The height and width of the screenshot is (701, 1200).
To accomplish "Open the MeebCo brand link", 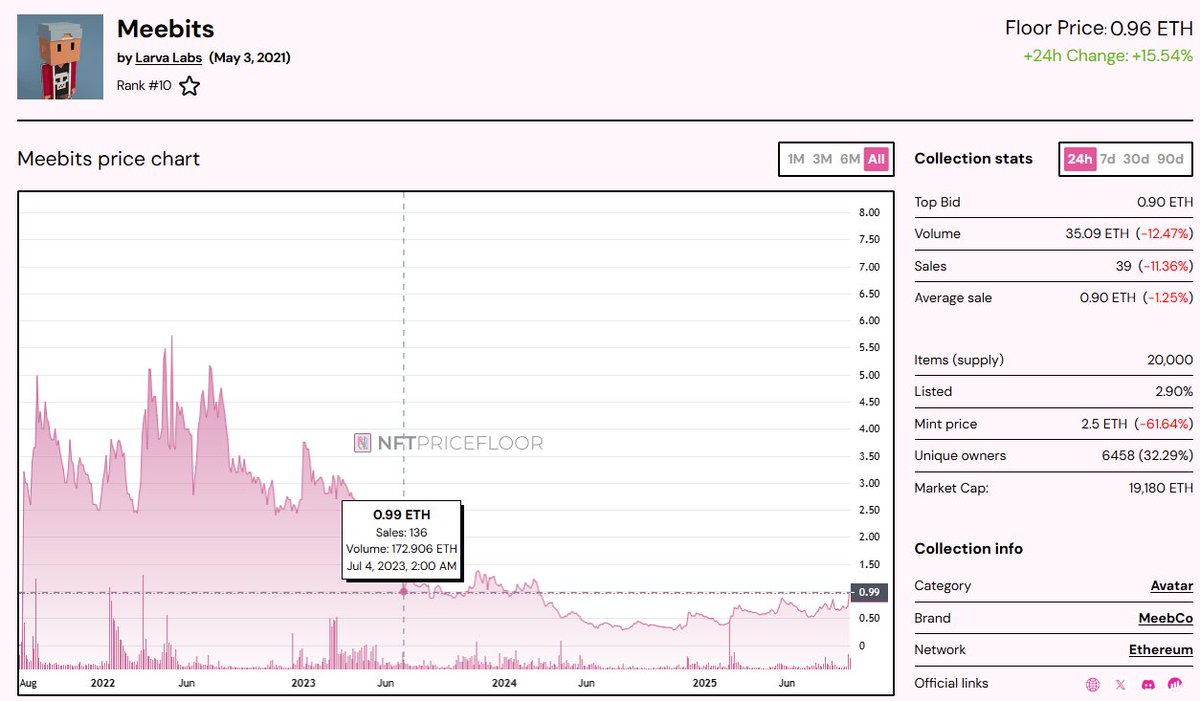I will click(1166, 618).
